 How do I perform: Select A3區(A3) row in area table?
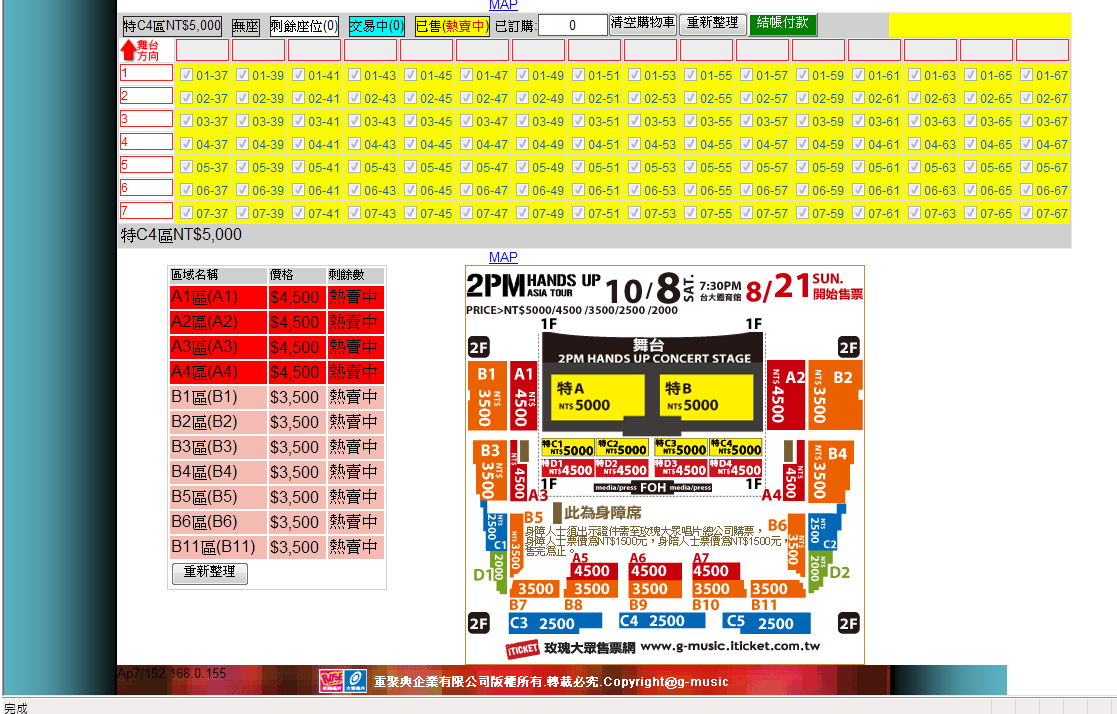click(x=276, y=347)
